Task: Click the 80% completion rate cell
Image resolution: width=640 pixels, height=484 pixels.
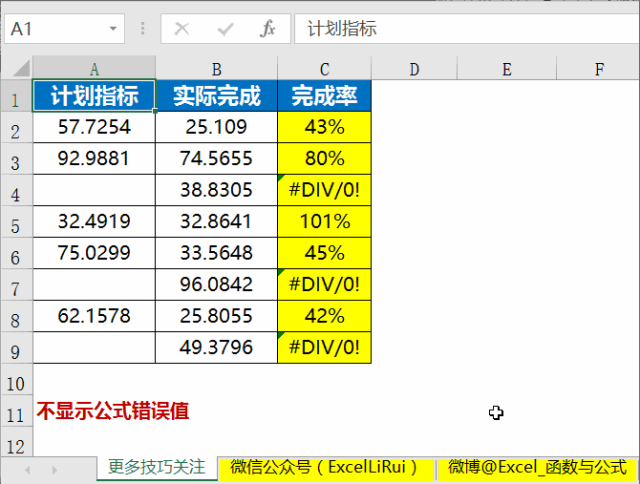Action: (324, 159)
